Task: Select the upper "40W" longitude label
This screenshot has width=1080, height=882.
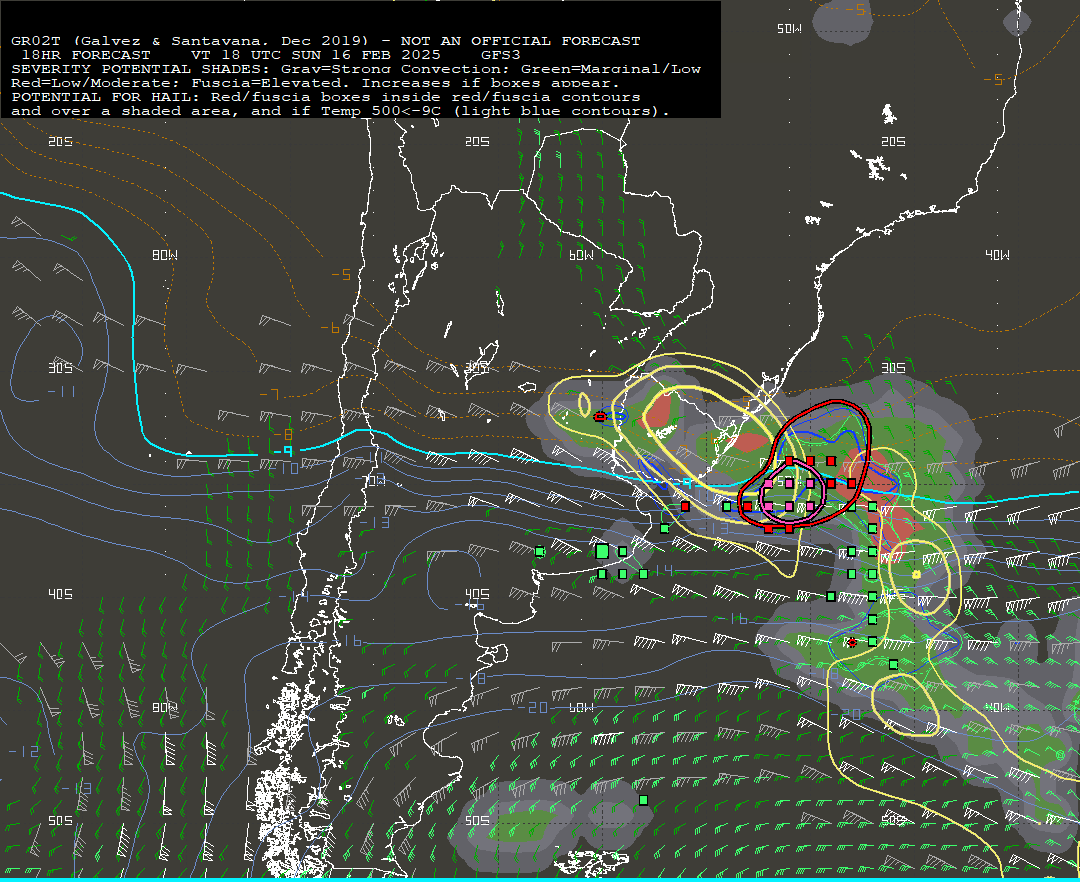Action: pos(997,255)
